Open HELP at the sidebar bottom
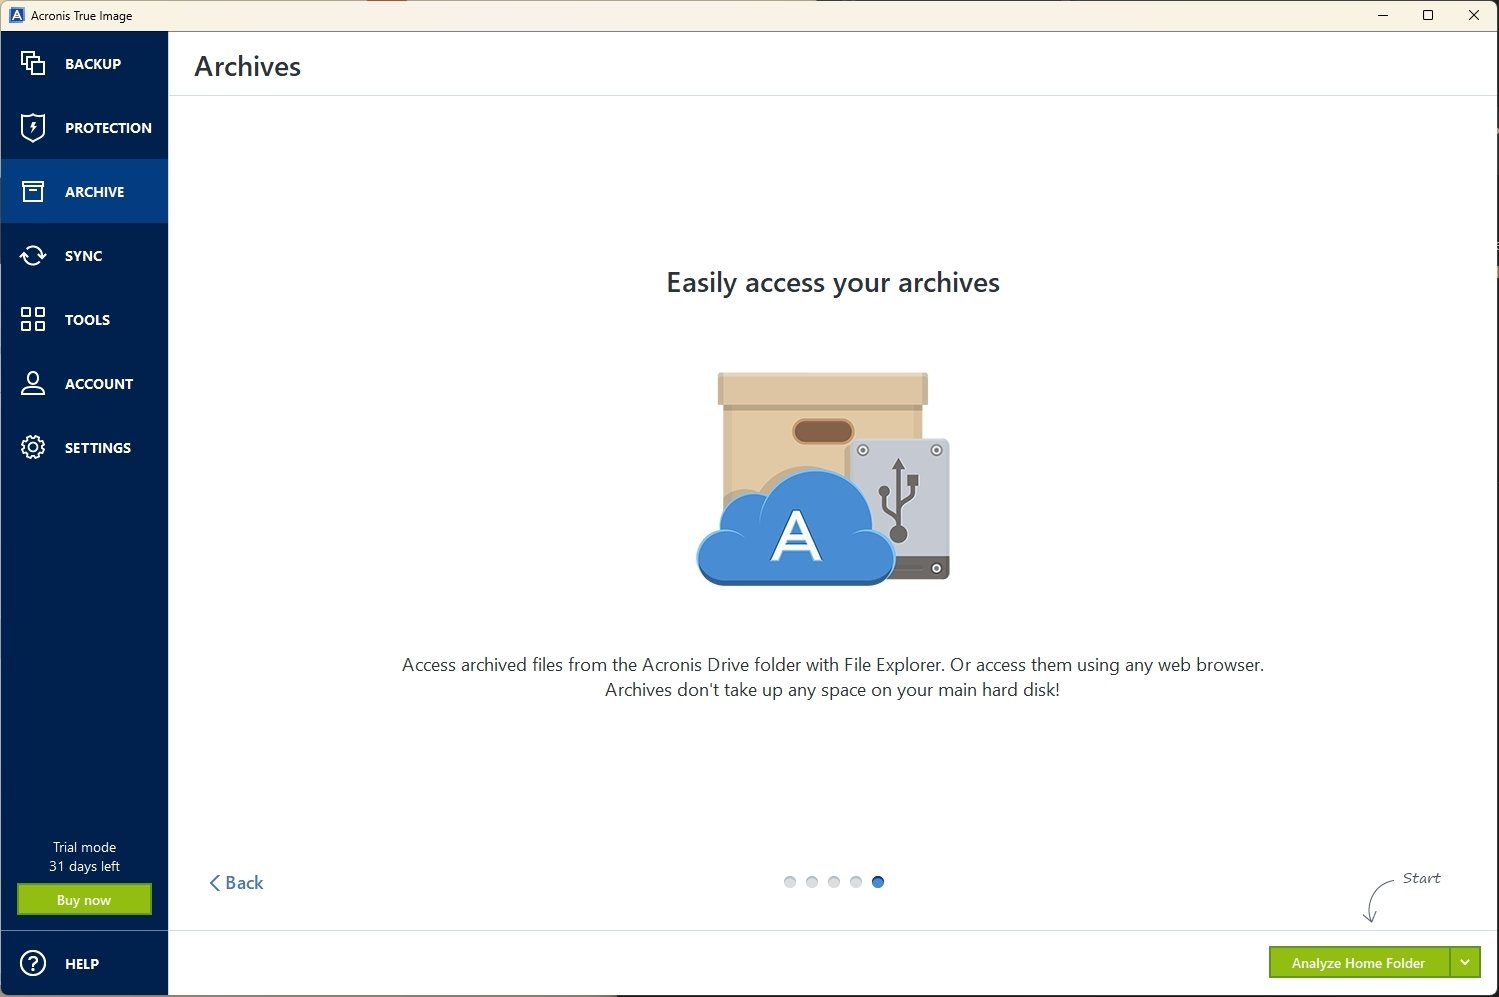 tap(84, 963)
